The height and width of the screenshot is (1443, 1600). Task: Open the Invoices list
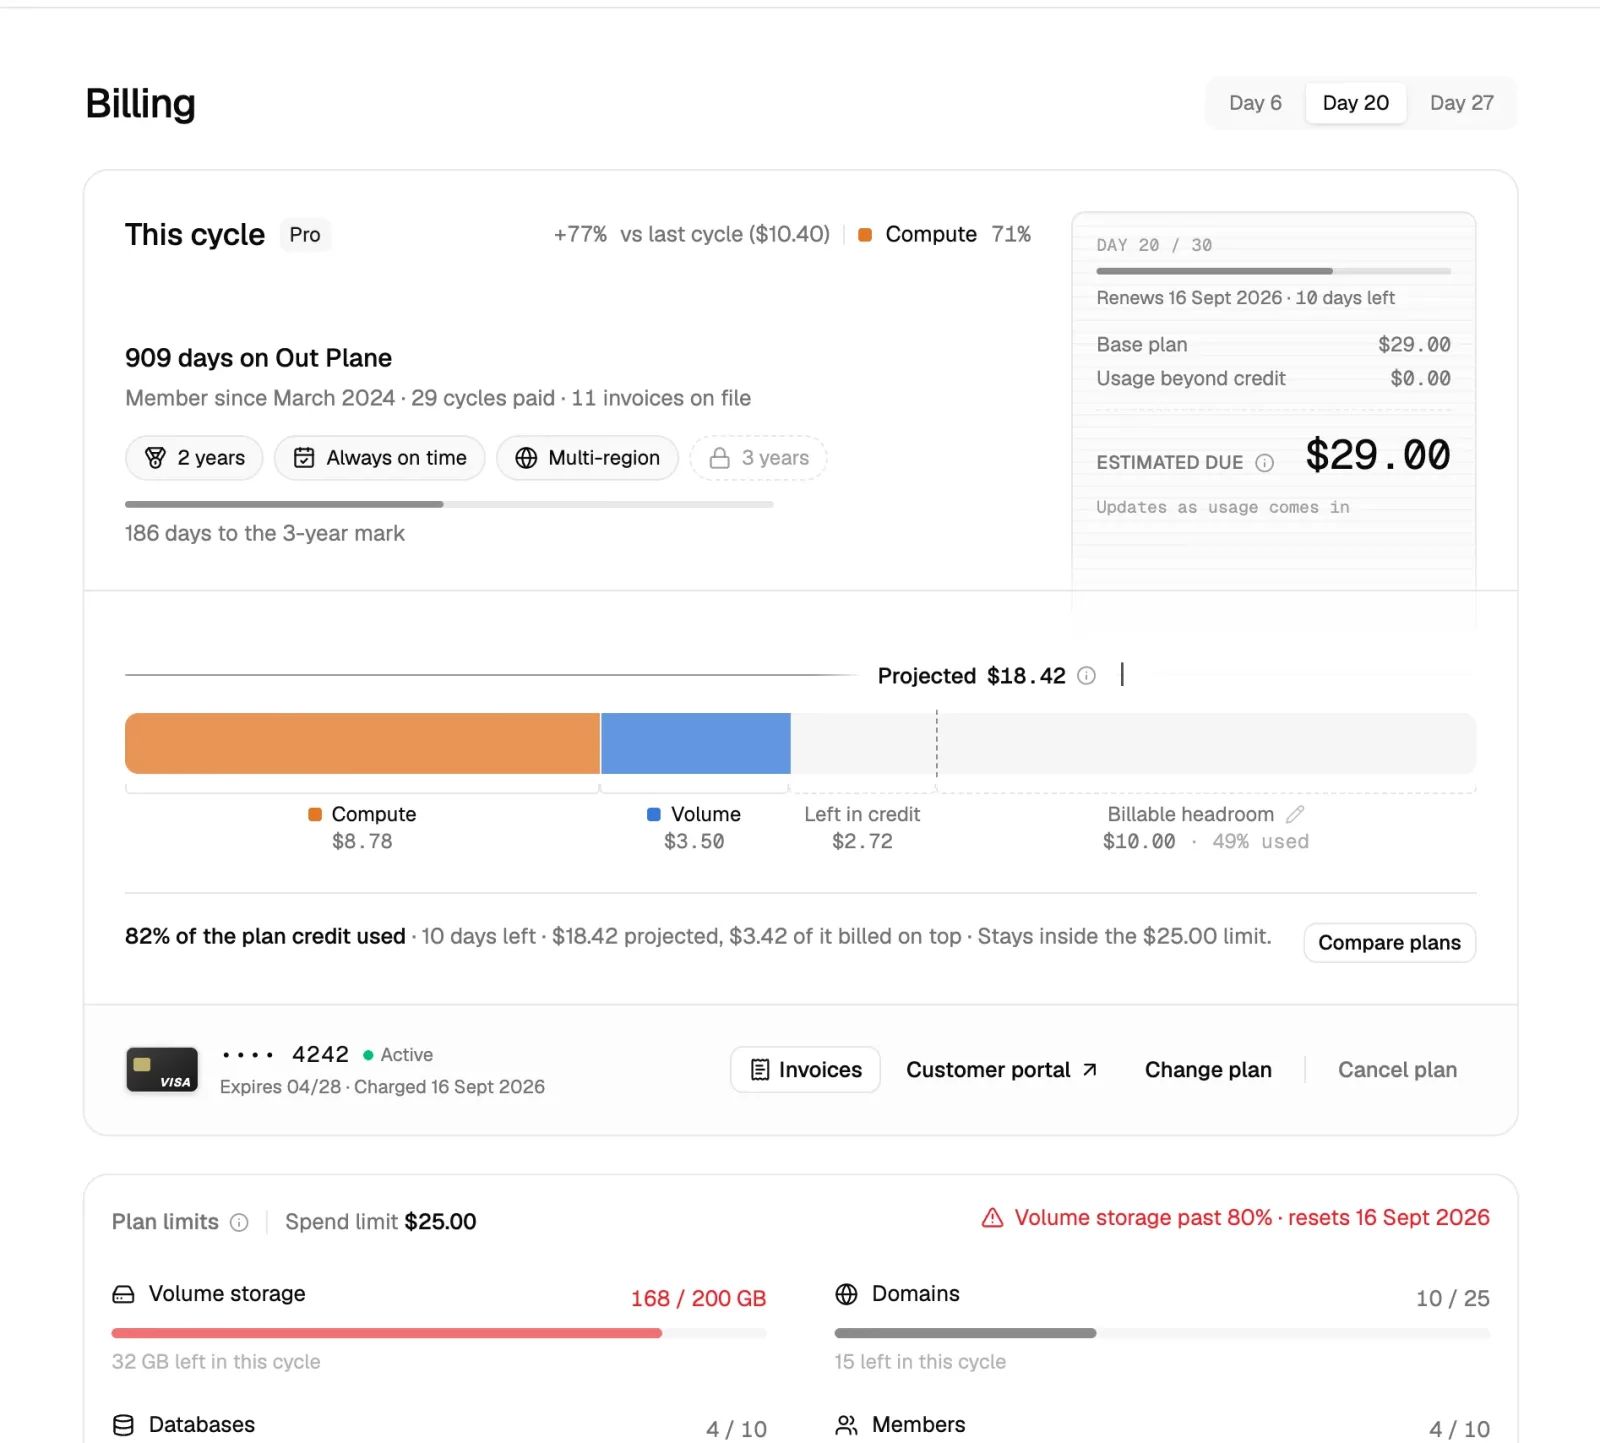(x=805, y=1070)
